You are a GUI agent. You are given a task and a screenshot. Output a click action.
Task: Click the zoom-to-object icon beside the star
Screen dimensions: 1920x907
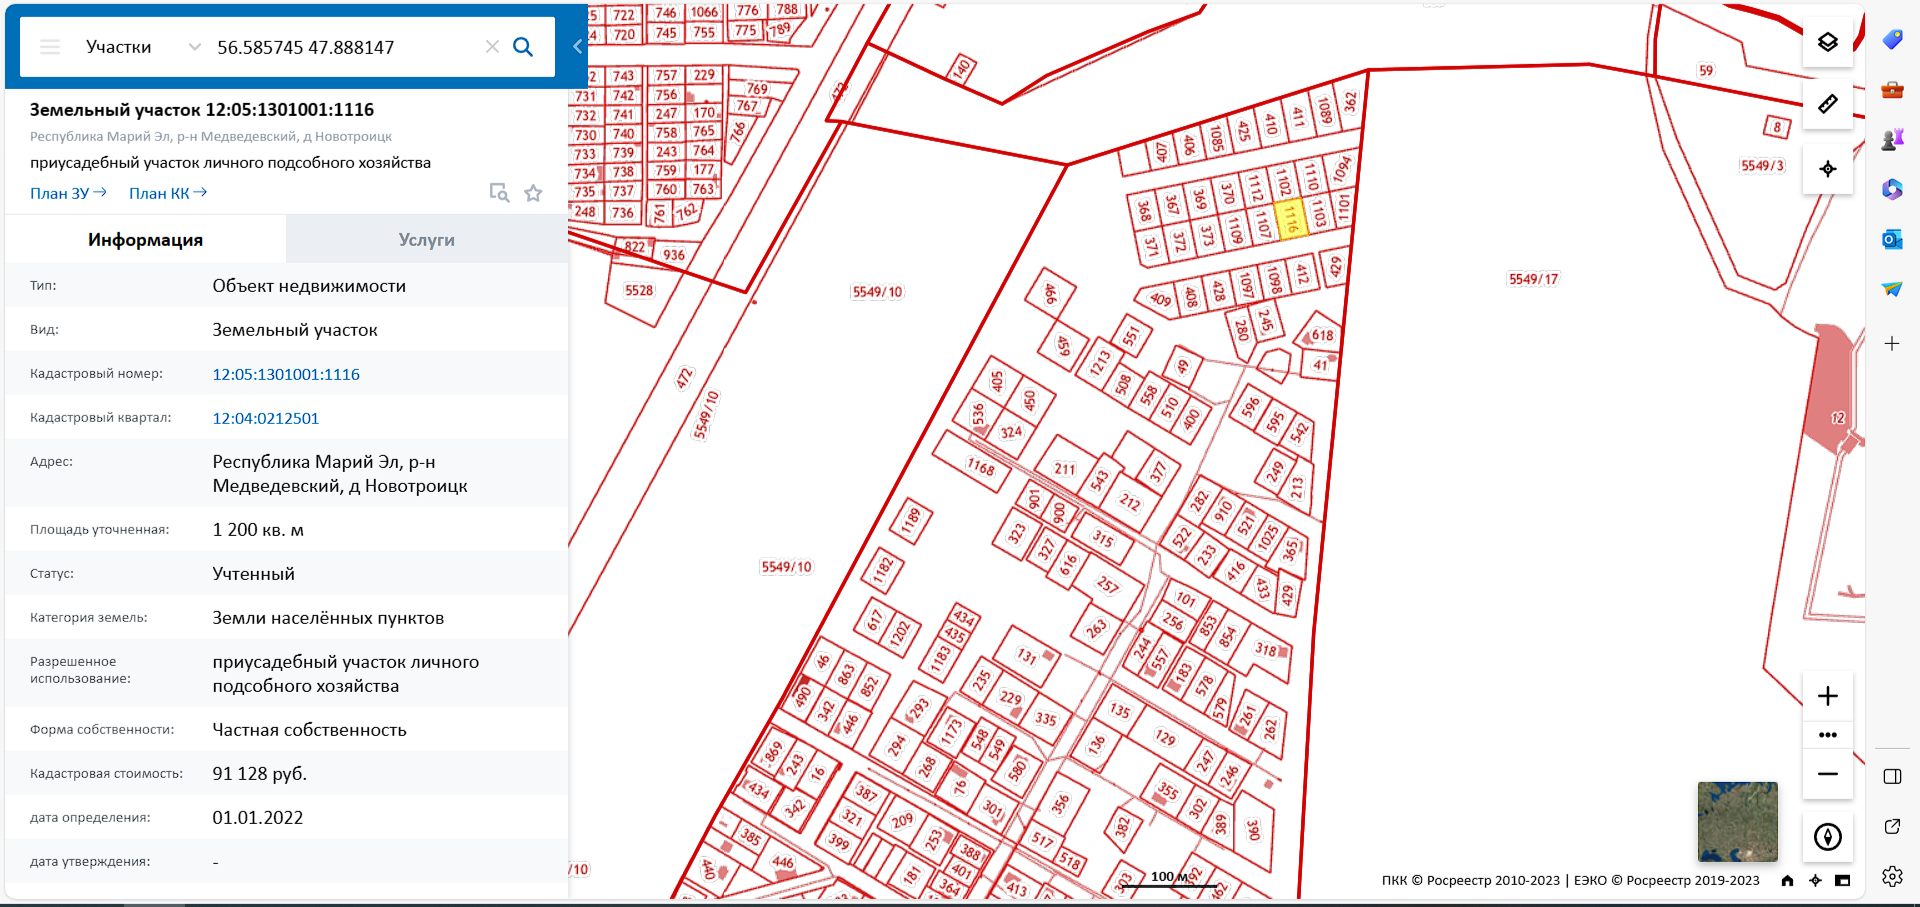tap(499, 192)
